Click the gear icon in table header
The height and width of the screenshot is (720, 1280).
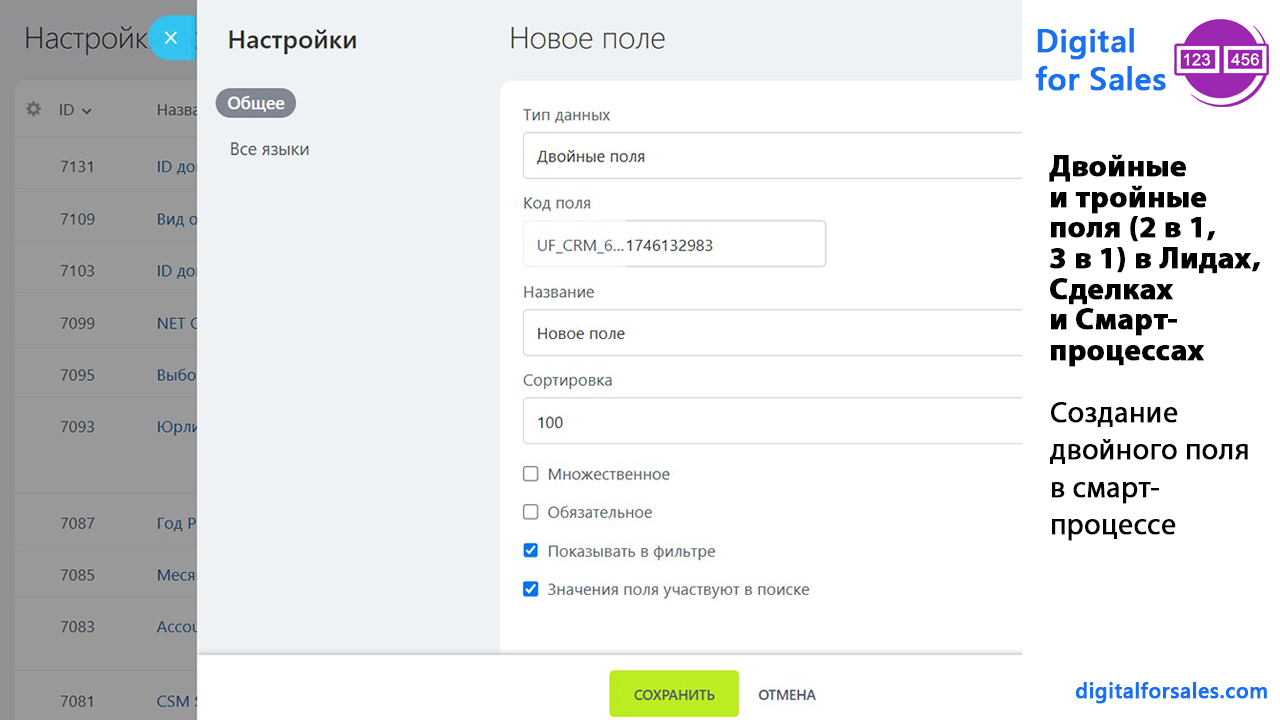pyautogui.click(x=33, y=109)
